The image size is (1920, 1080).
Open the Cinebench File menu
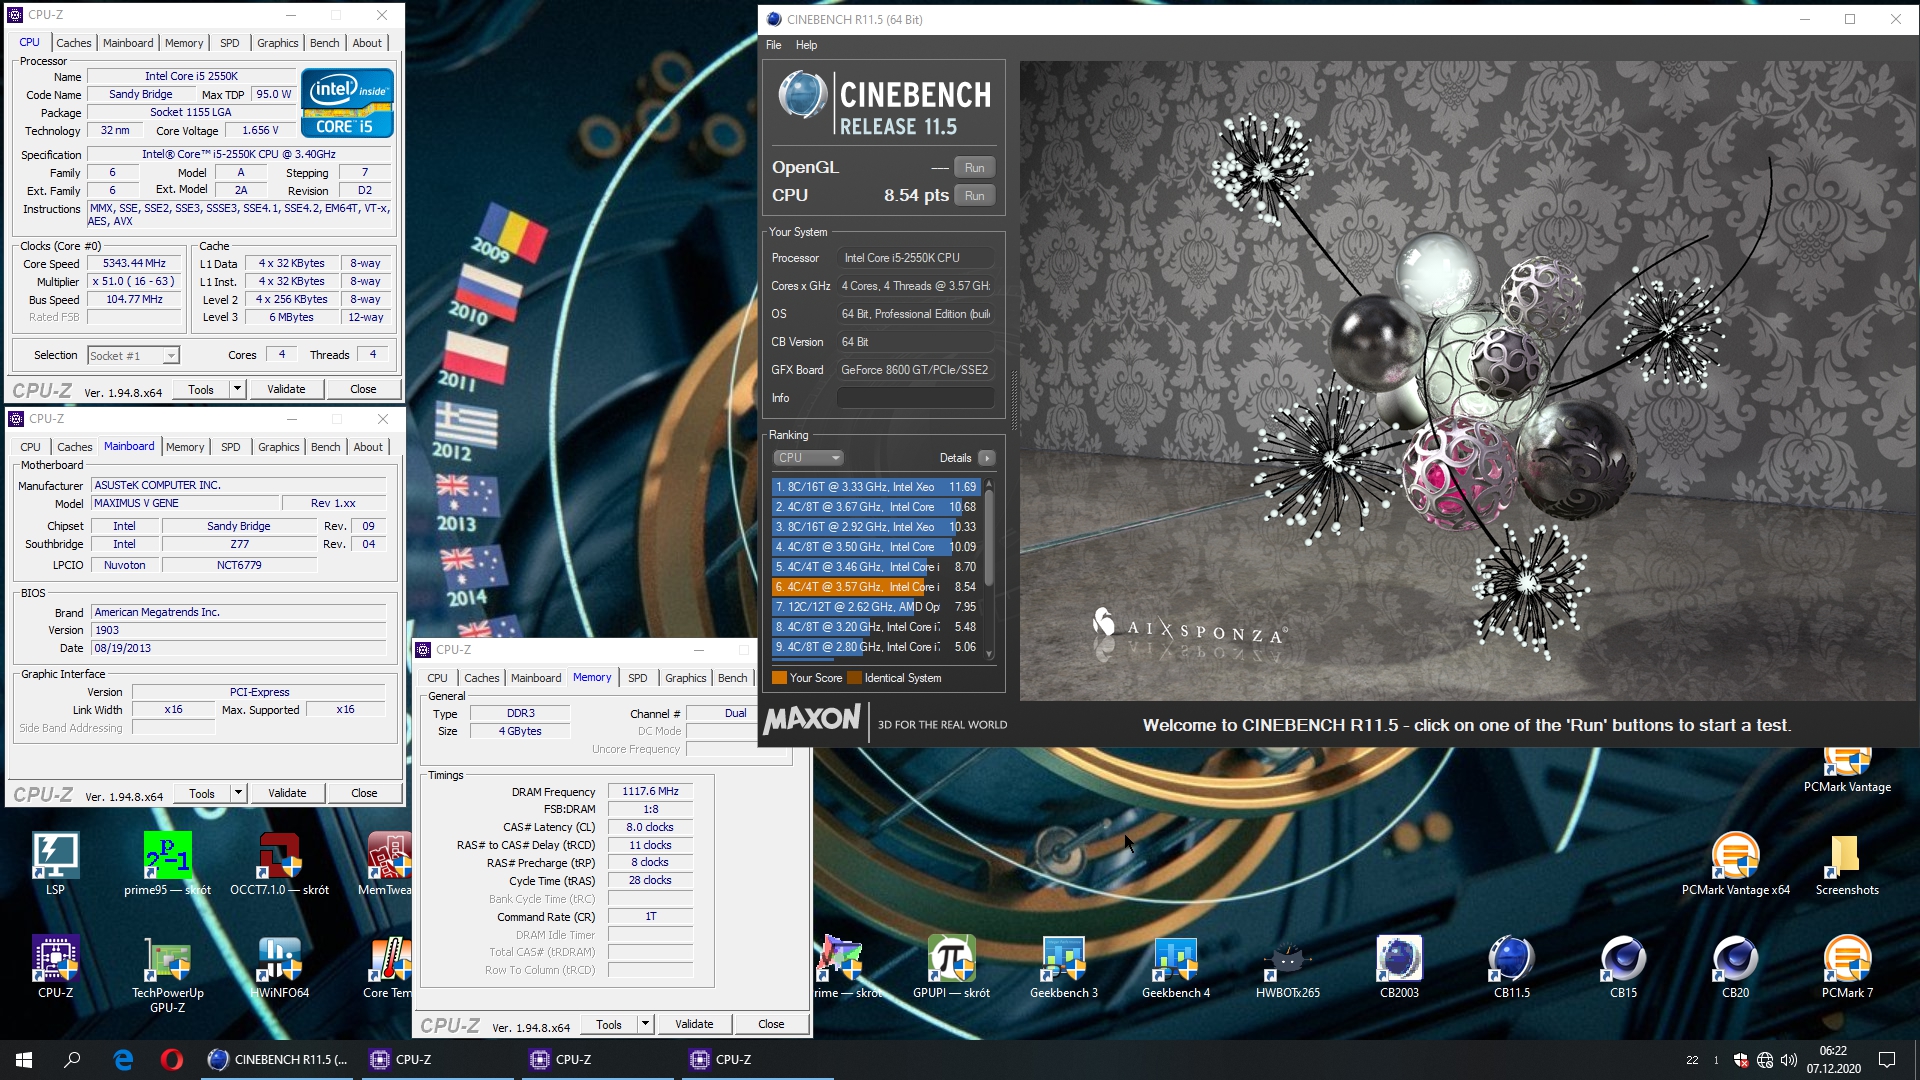point(773,45)
